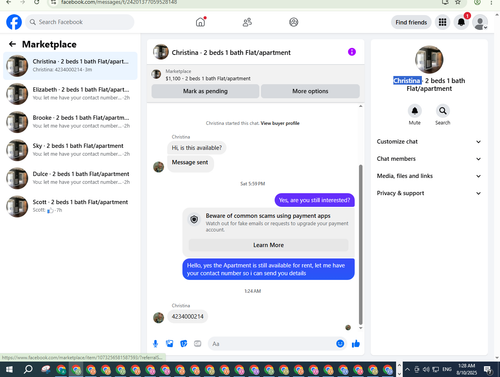Open Elizabeth conversation in list
500x377 pixels.
pos(70,94)
